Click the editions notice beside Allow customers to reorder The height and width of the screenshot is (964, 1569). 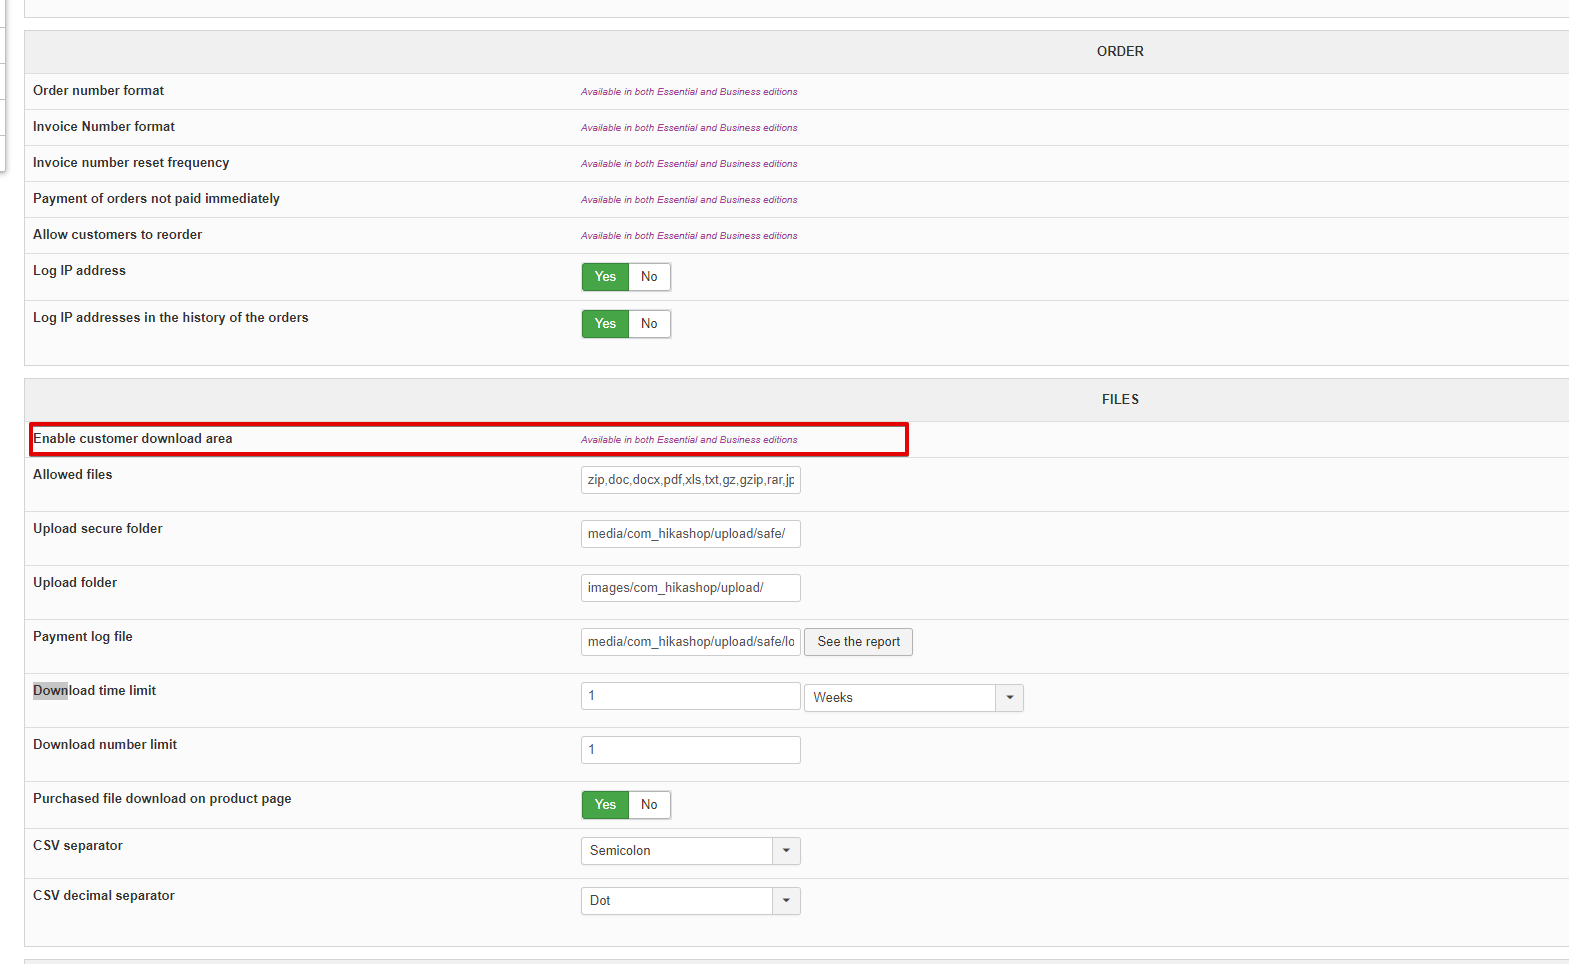tap(689, 236)
